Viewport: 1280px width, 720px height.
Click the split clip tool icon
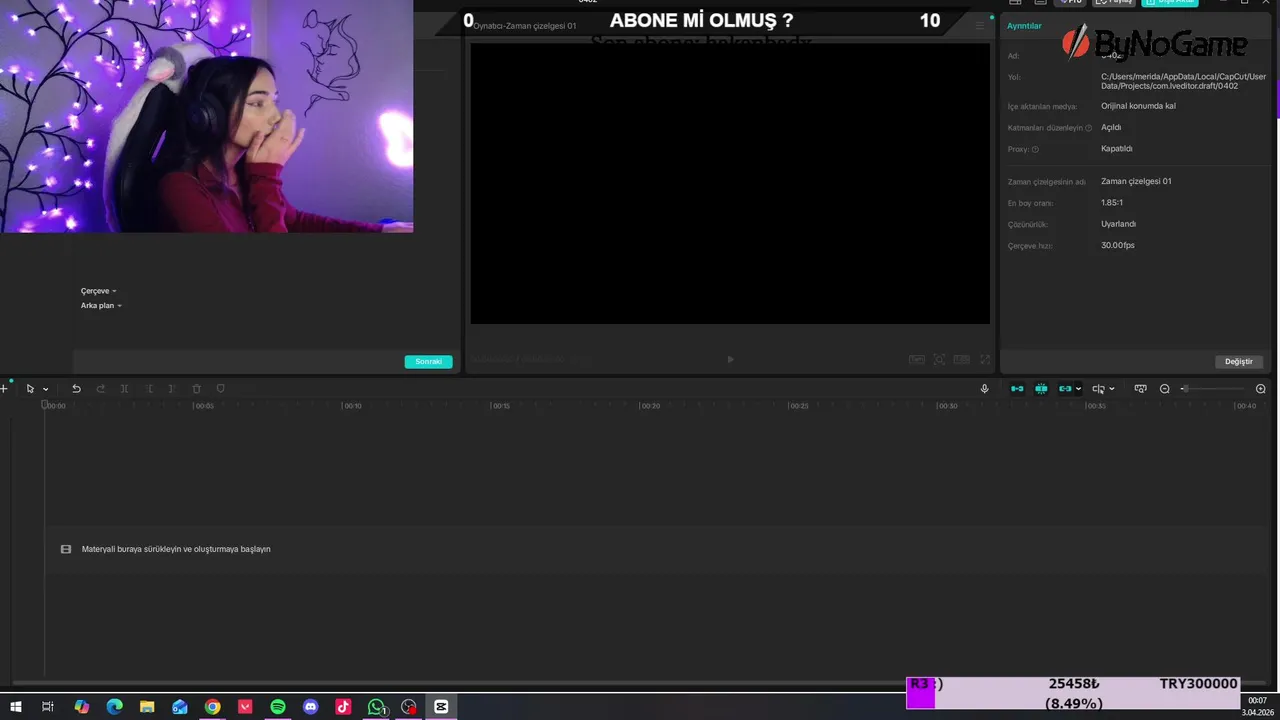124,389
